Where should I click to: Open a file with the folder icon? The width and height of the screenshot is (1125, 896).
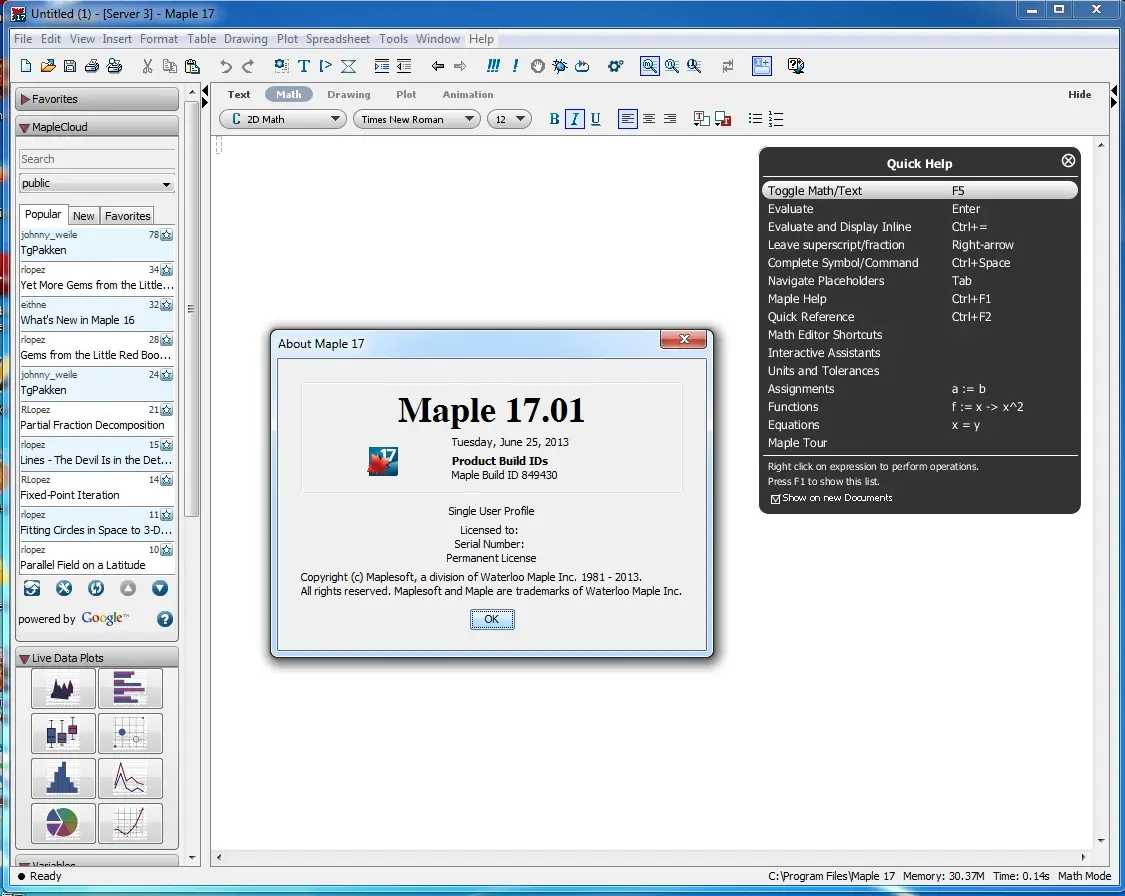pos(48,66)
